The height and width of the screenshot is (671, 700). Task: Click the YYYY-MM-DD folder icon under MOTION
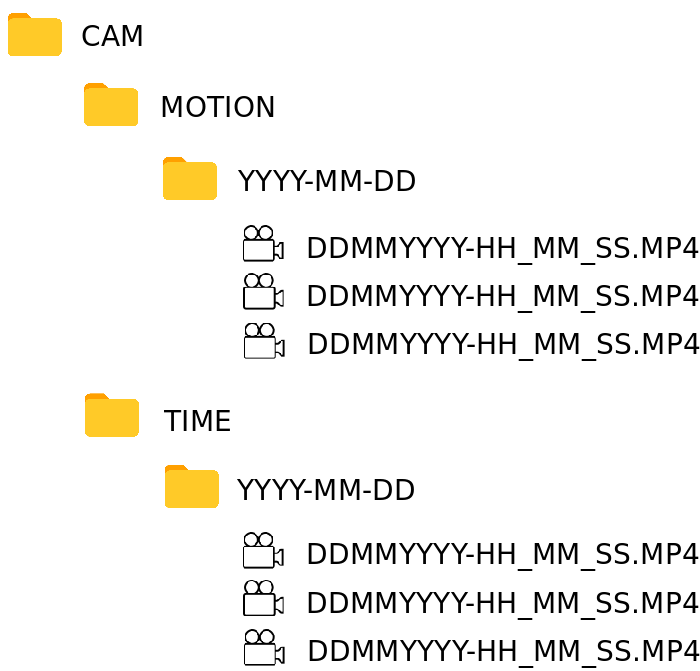190,179
